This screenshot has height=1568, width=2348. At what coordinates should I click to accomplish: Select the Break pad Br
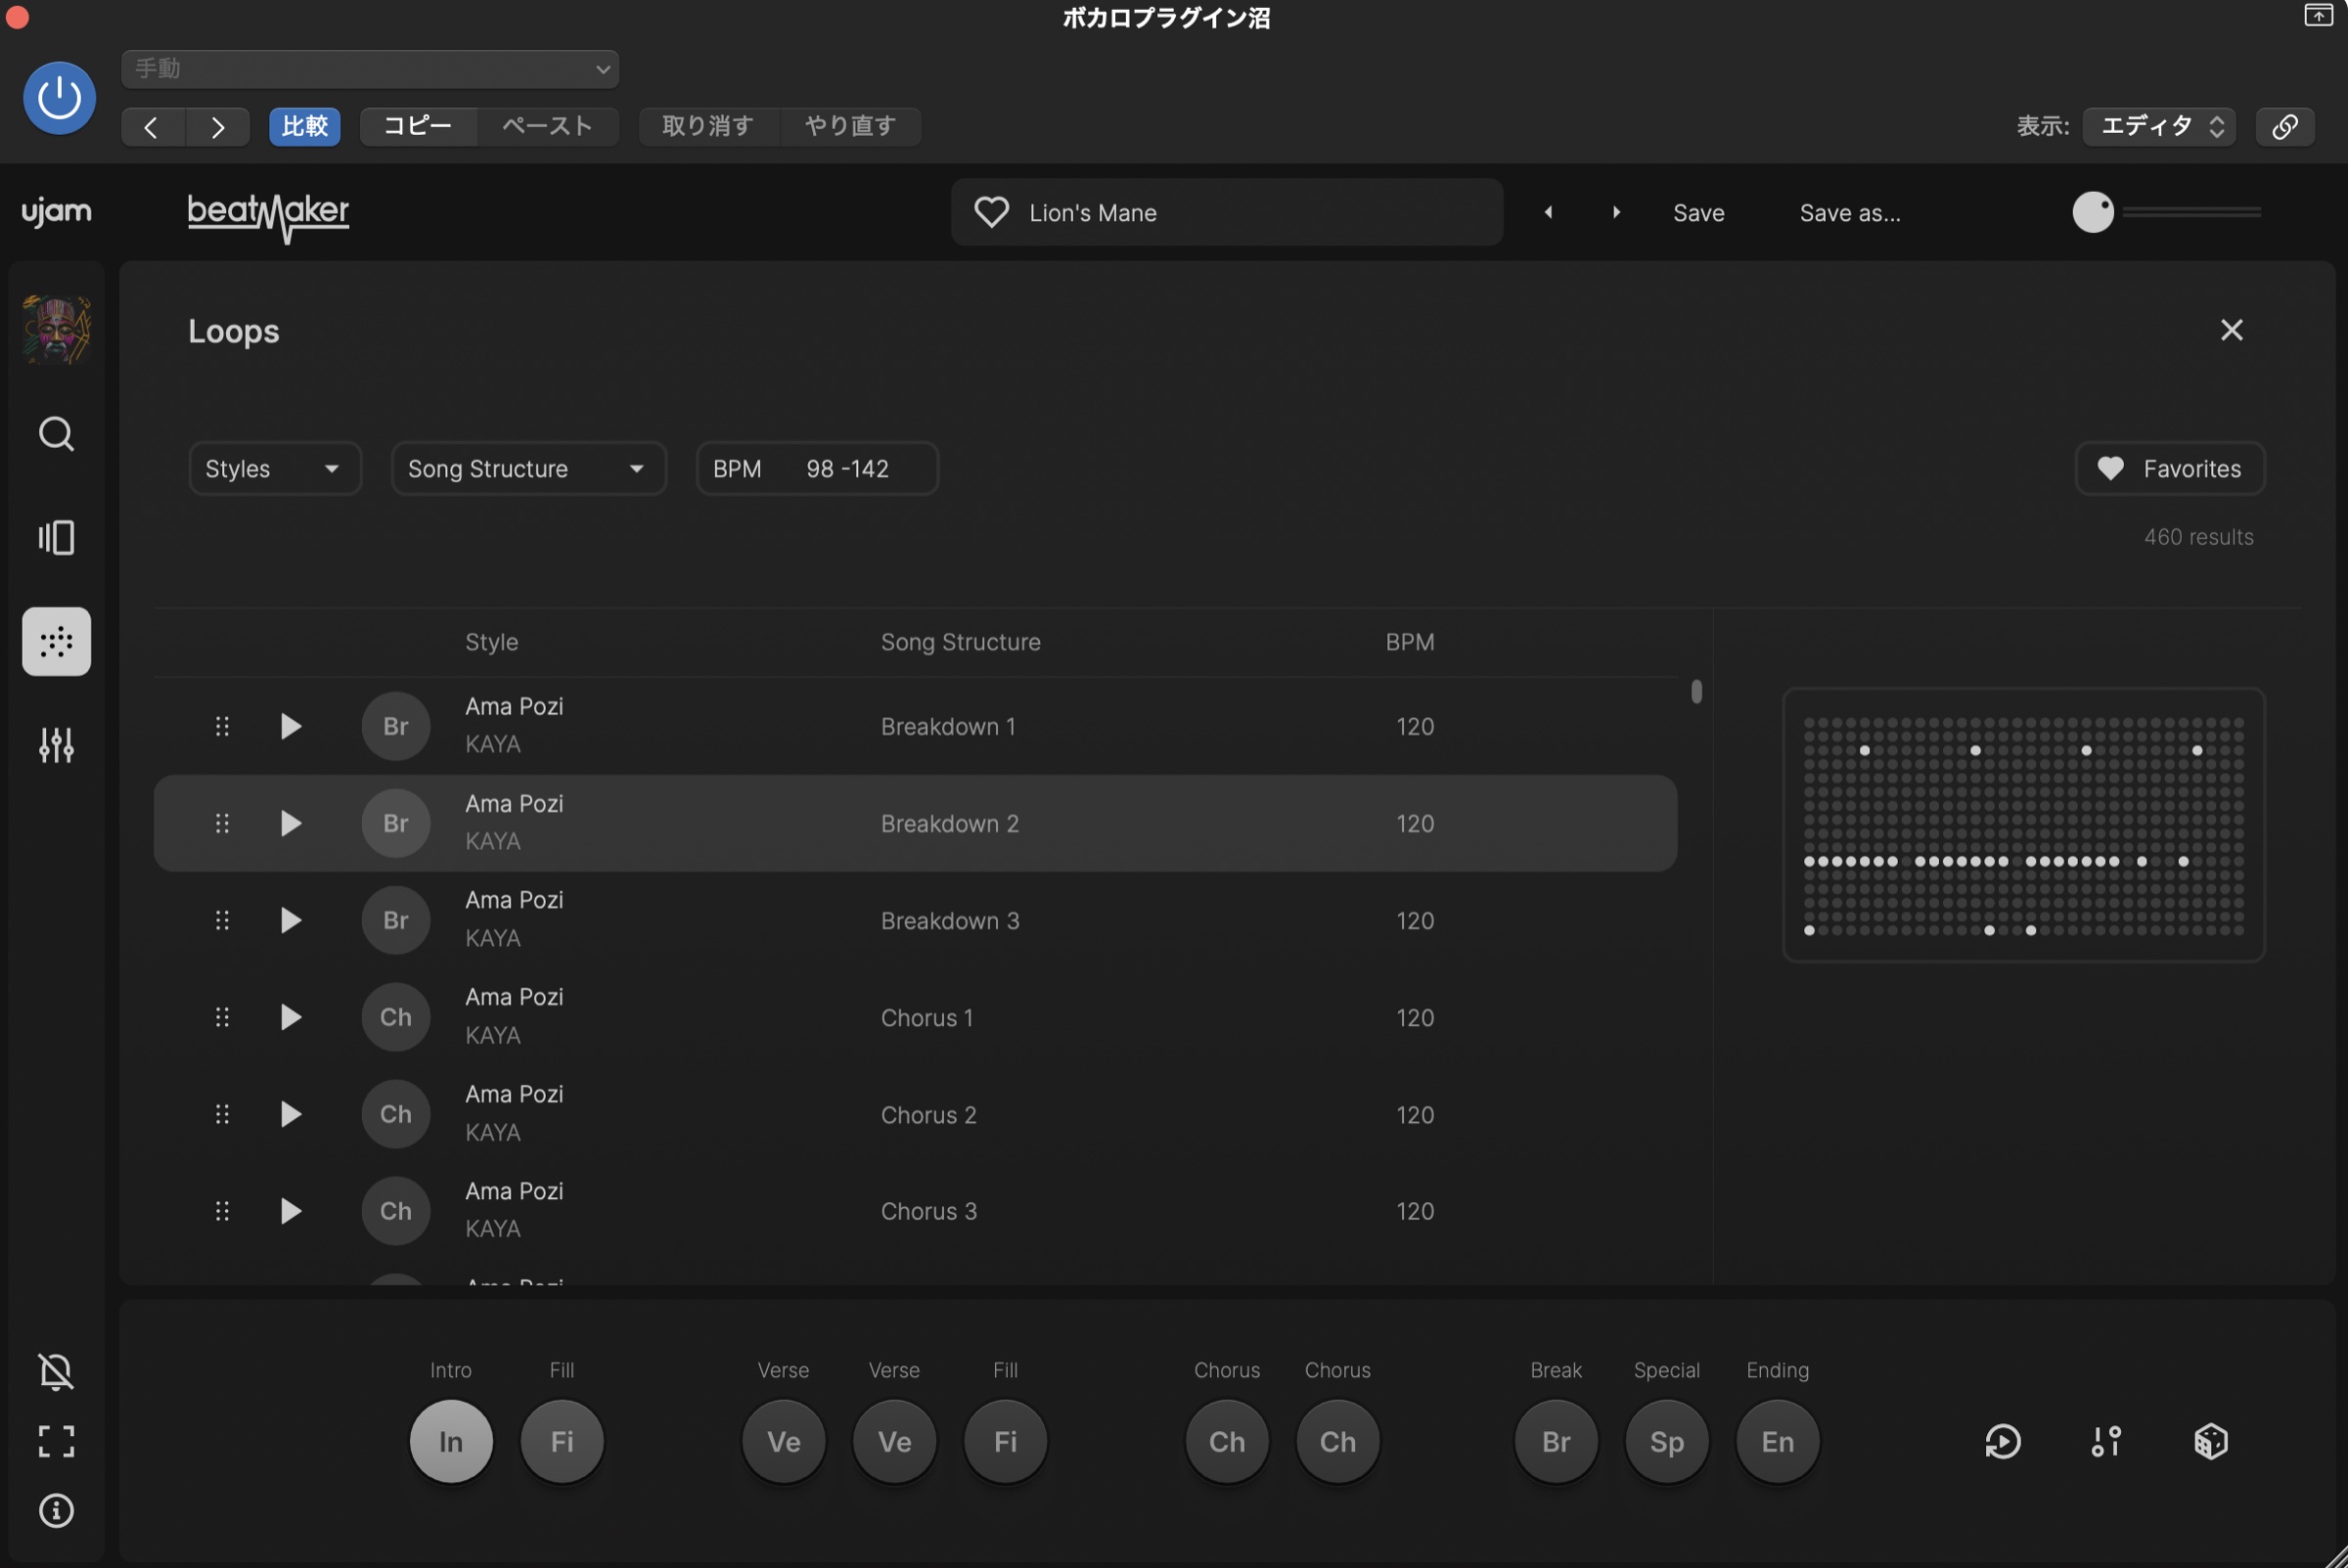[1556, 1442]
